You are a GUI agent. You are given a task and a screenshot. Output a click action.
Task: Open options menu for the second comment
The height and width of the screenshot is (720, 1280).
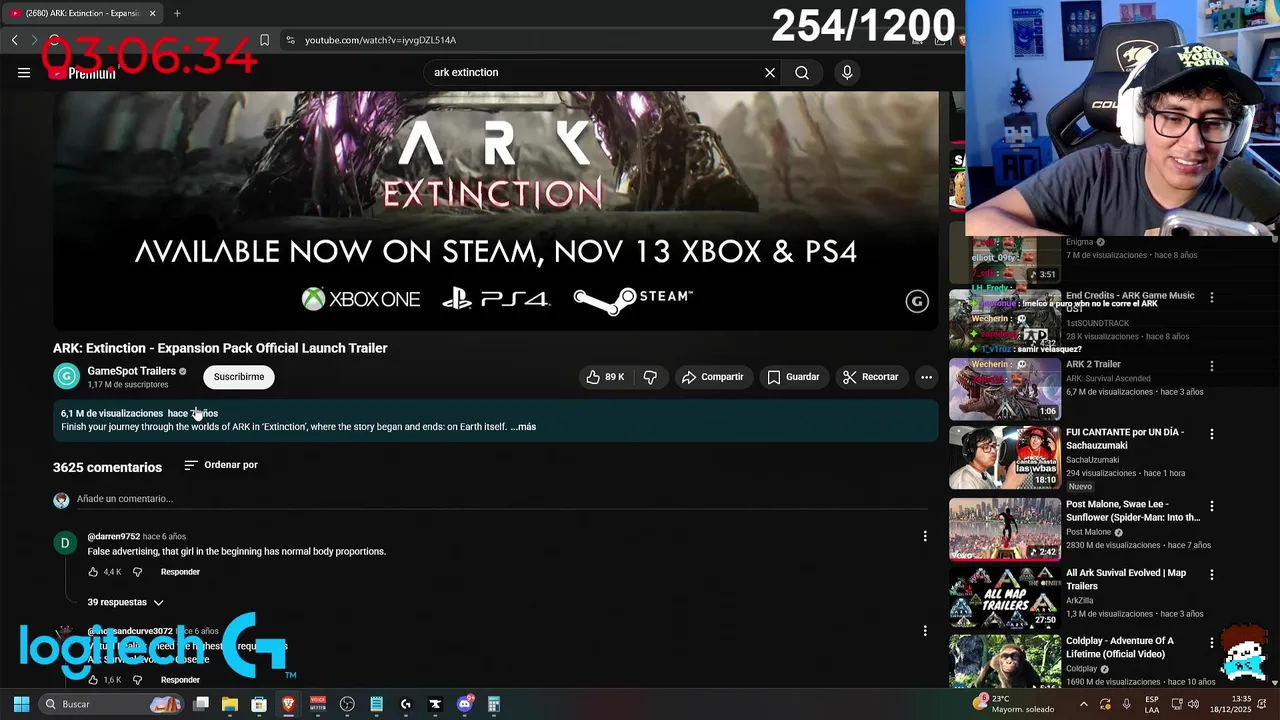click(925, 631)
